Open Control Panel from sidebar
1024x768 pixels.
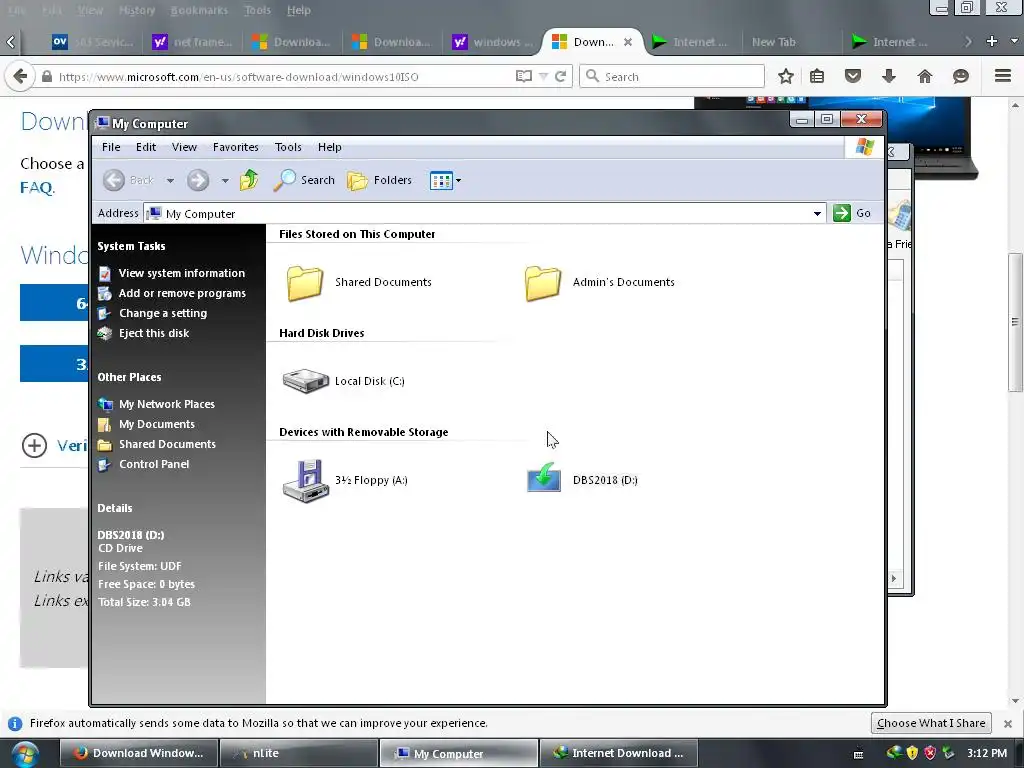154,464
